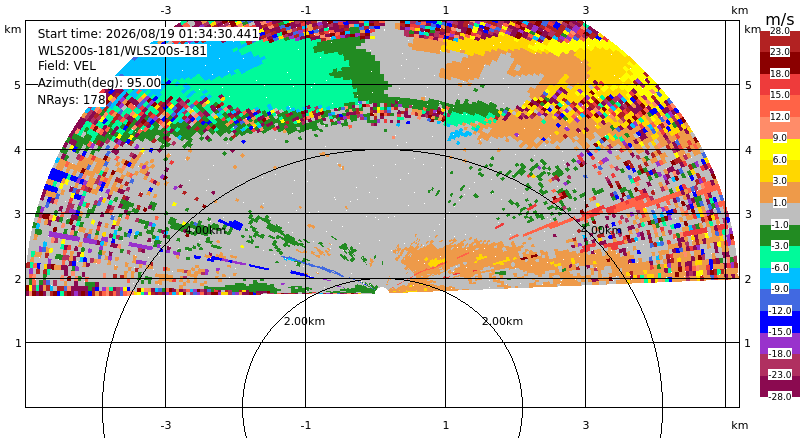Image resolution: width=800 pixels, height=438 pixels.
Task: Click the right 2.00km range ring label
Action: tap(503, 321)
